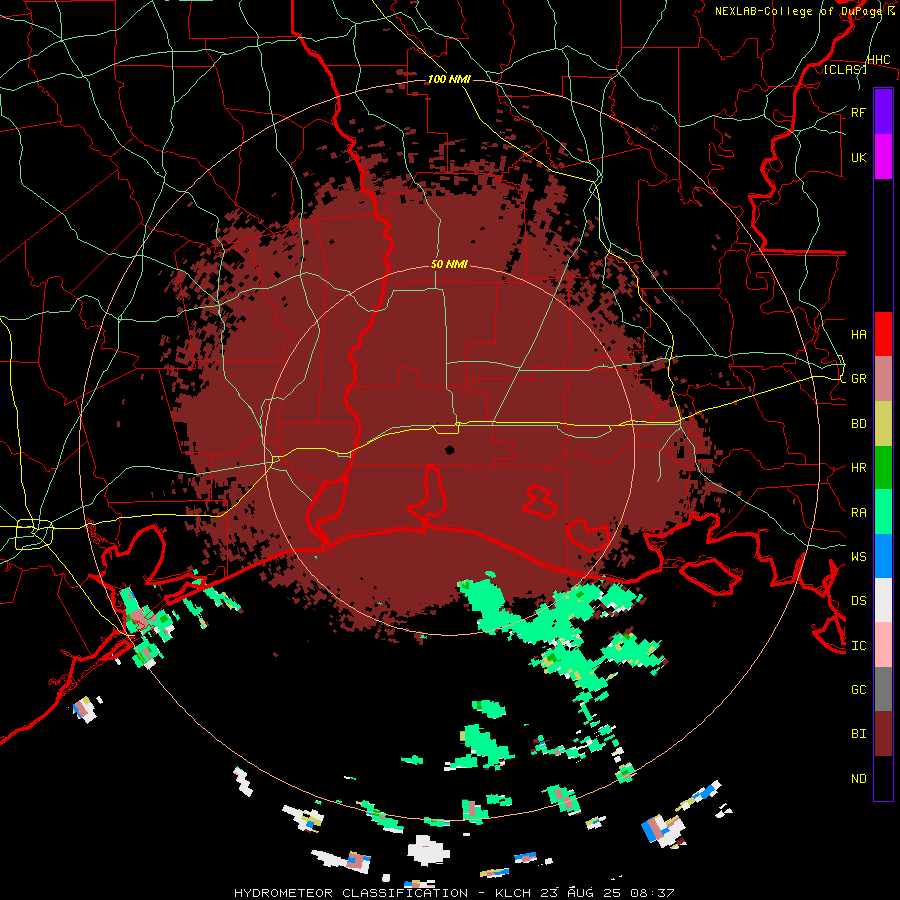This screenshot has height=900, width=900.
Task: Click the RF purple legend swatch
Action: click(x=883, y=112)
